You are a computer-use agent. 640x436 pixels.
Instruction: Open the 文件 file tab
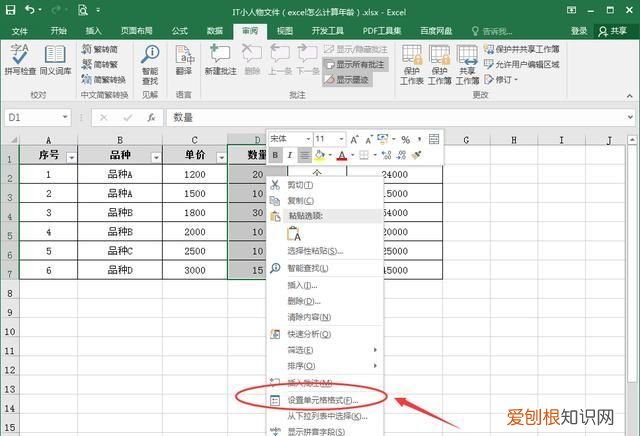coord(20,31)
